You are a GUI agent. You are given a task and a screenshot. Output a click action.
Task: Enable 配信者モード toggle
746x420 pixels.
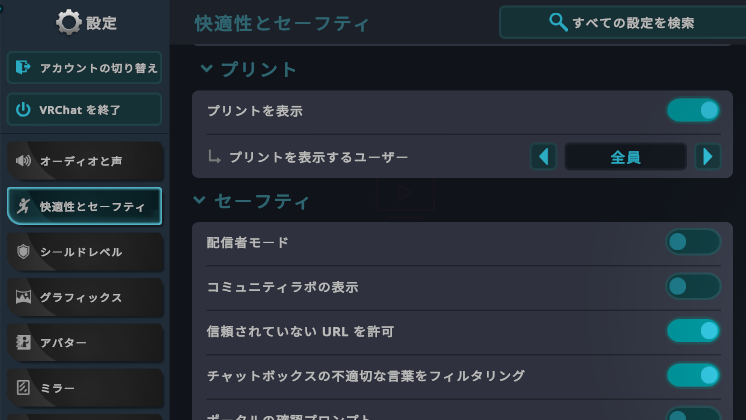(693, 242)
